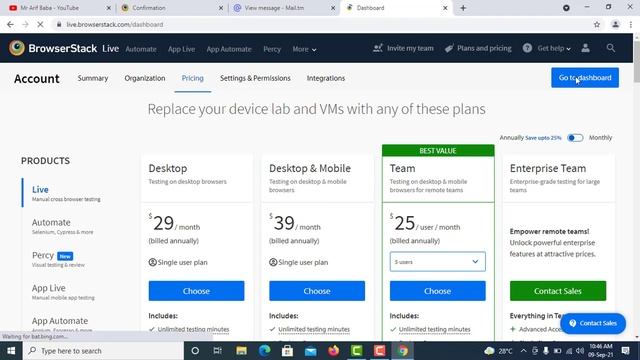The width and height of the screenshot is (640, 360).
Task: Open the Team plan users dropdown
Action: click(x=438, y=262)
